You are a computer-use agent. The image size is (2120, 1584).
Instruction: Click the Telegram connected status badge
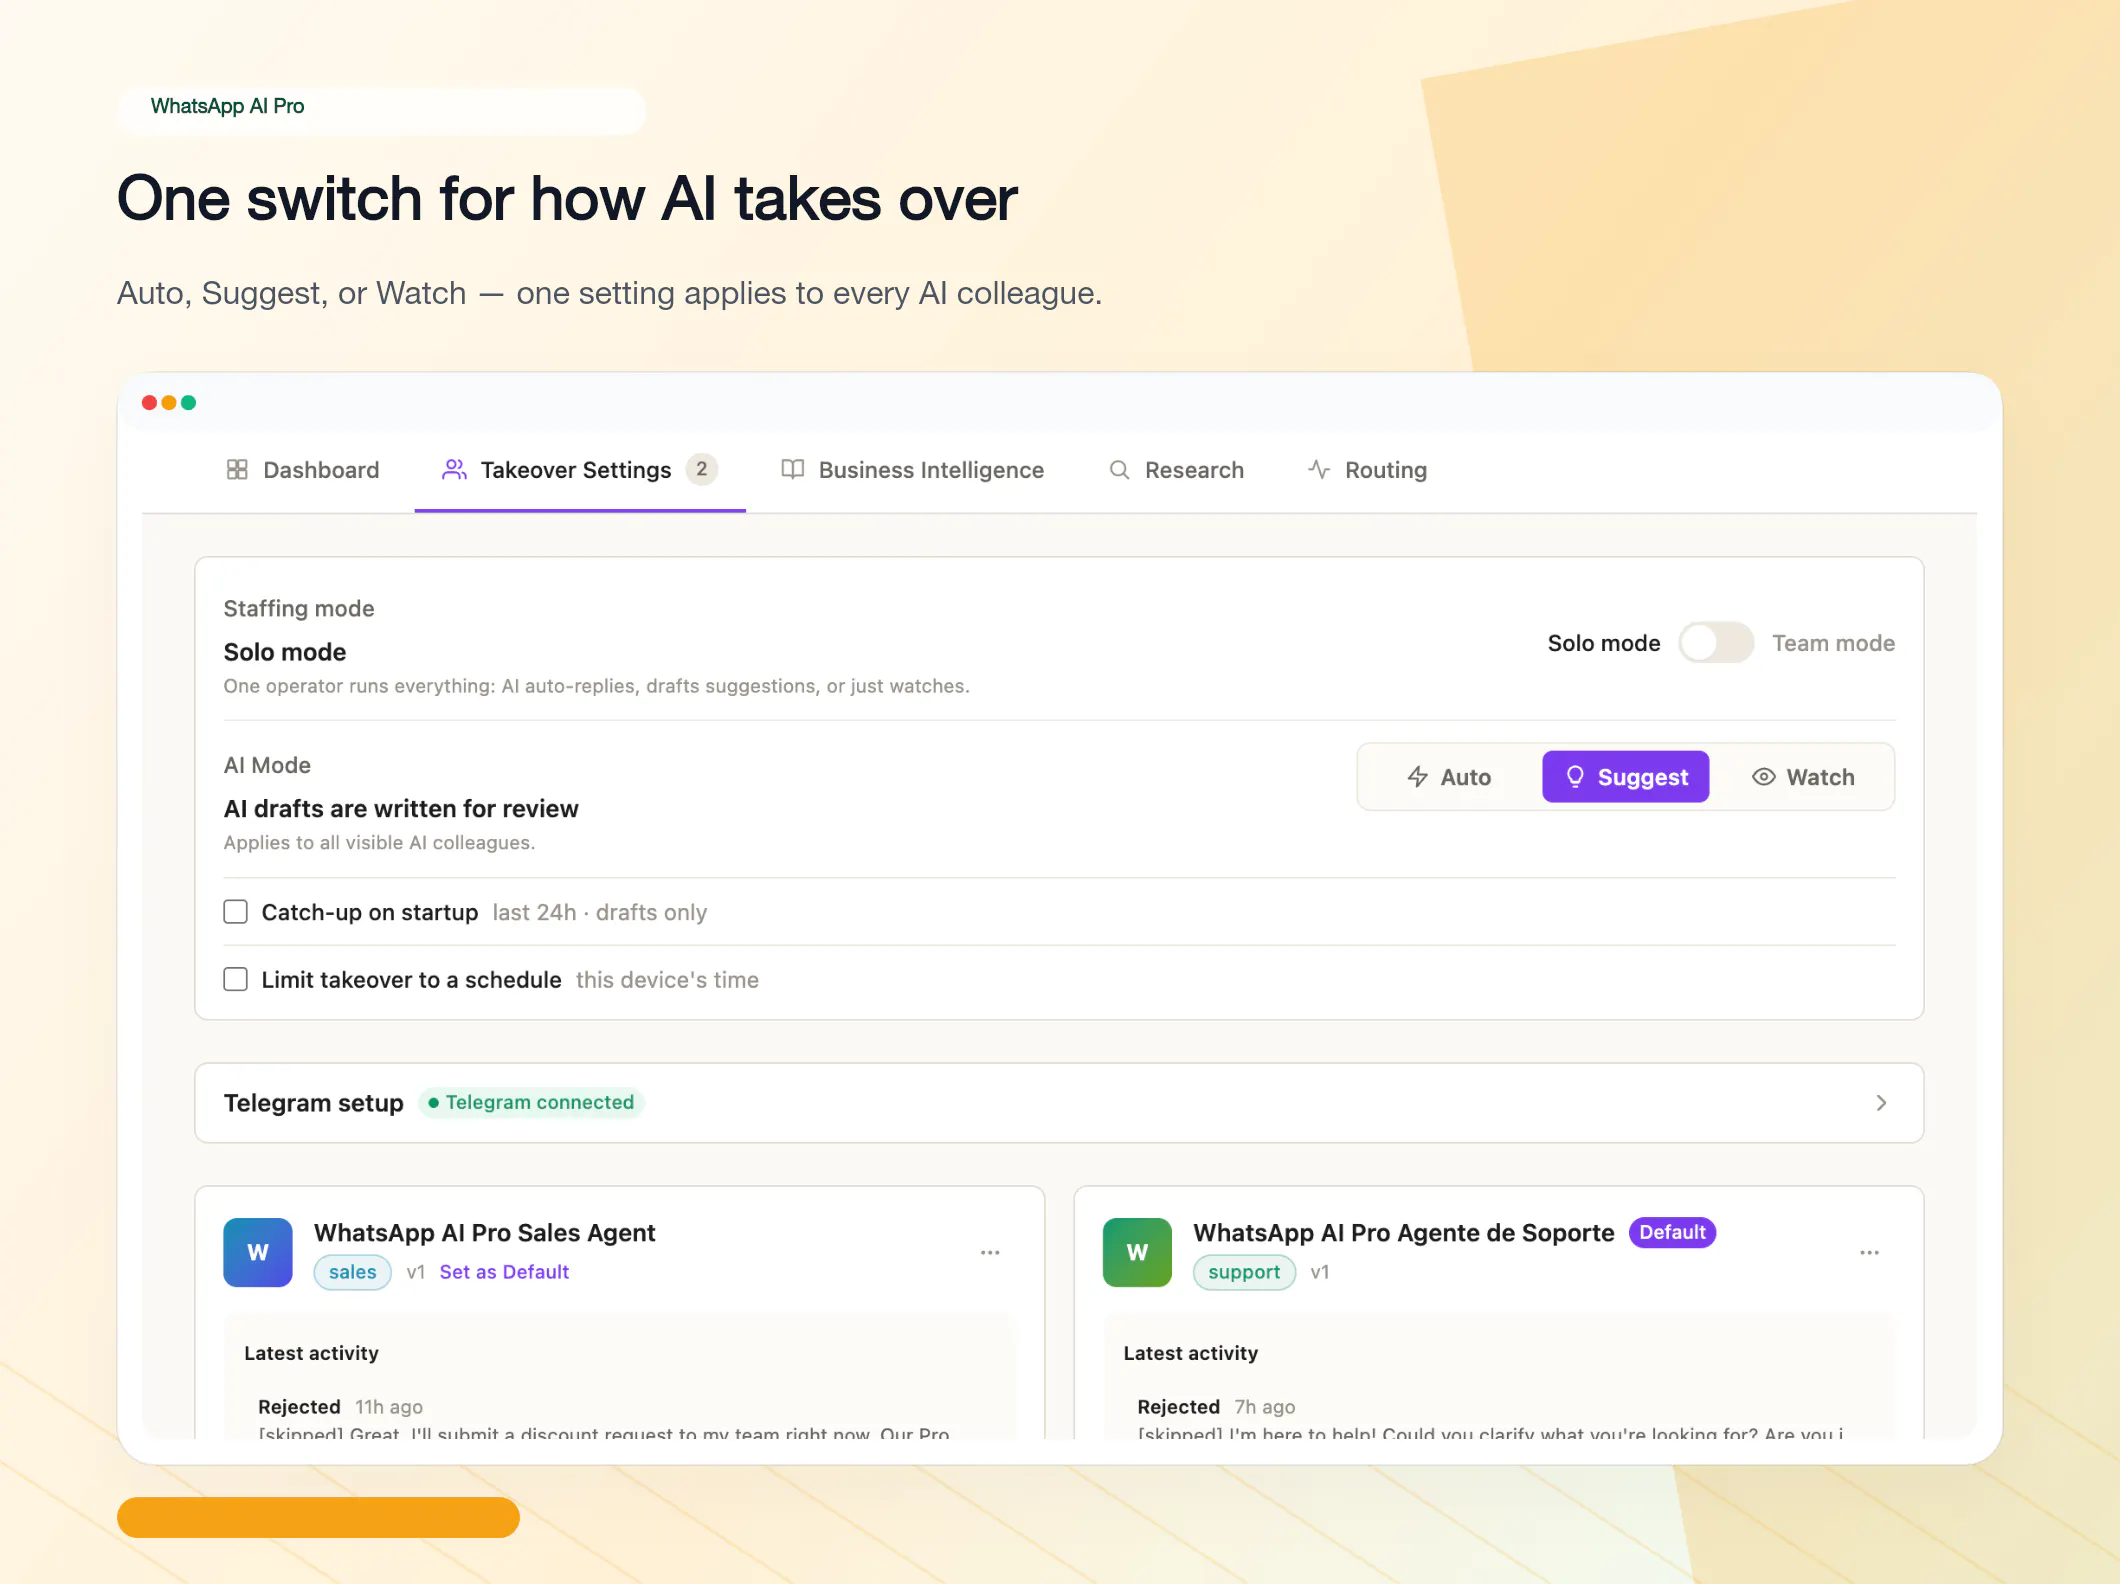(x=531, y=1102)
